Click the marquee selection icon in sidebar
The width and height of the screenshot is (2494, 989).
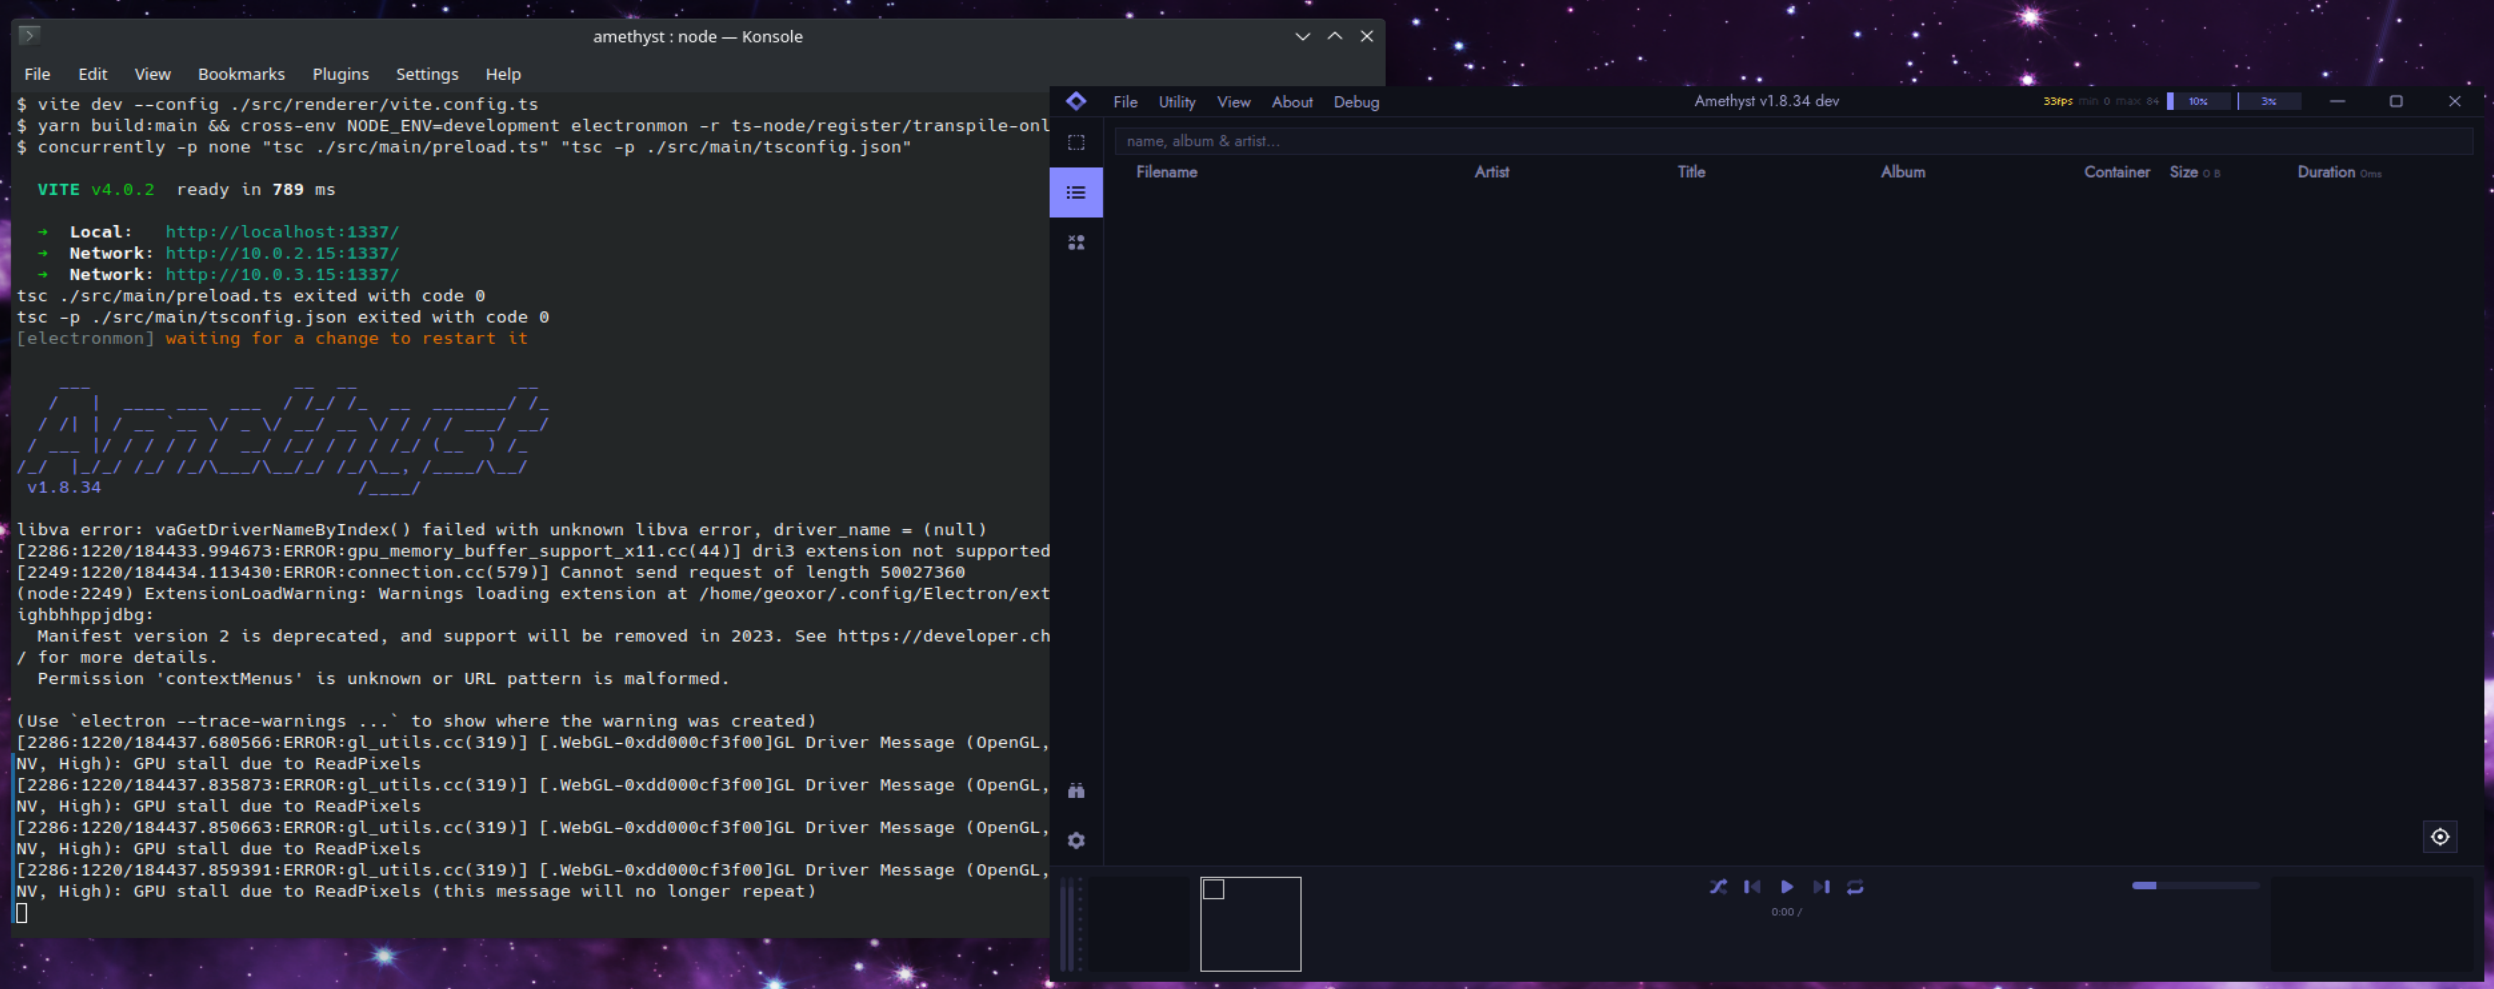click(x=1077, y=141)
